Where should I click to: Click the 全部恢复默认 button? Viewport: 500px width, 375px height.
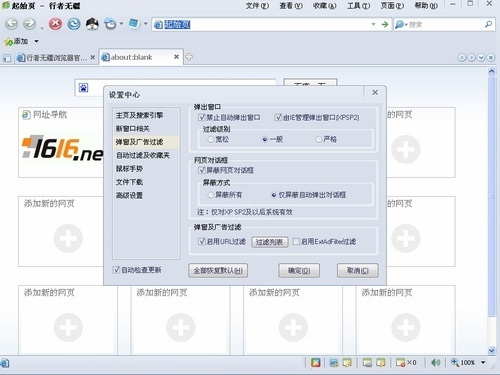pos(218,270)
